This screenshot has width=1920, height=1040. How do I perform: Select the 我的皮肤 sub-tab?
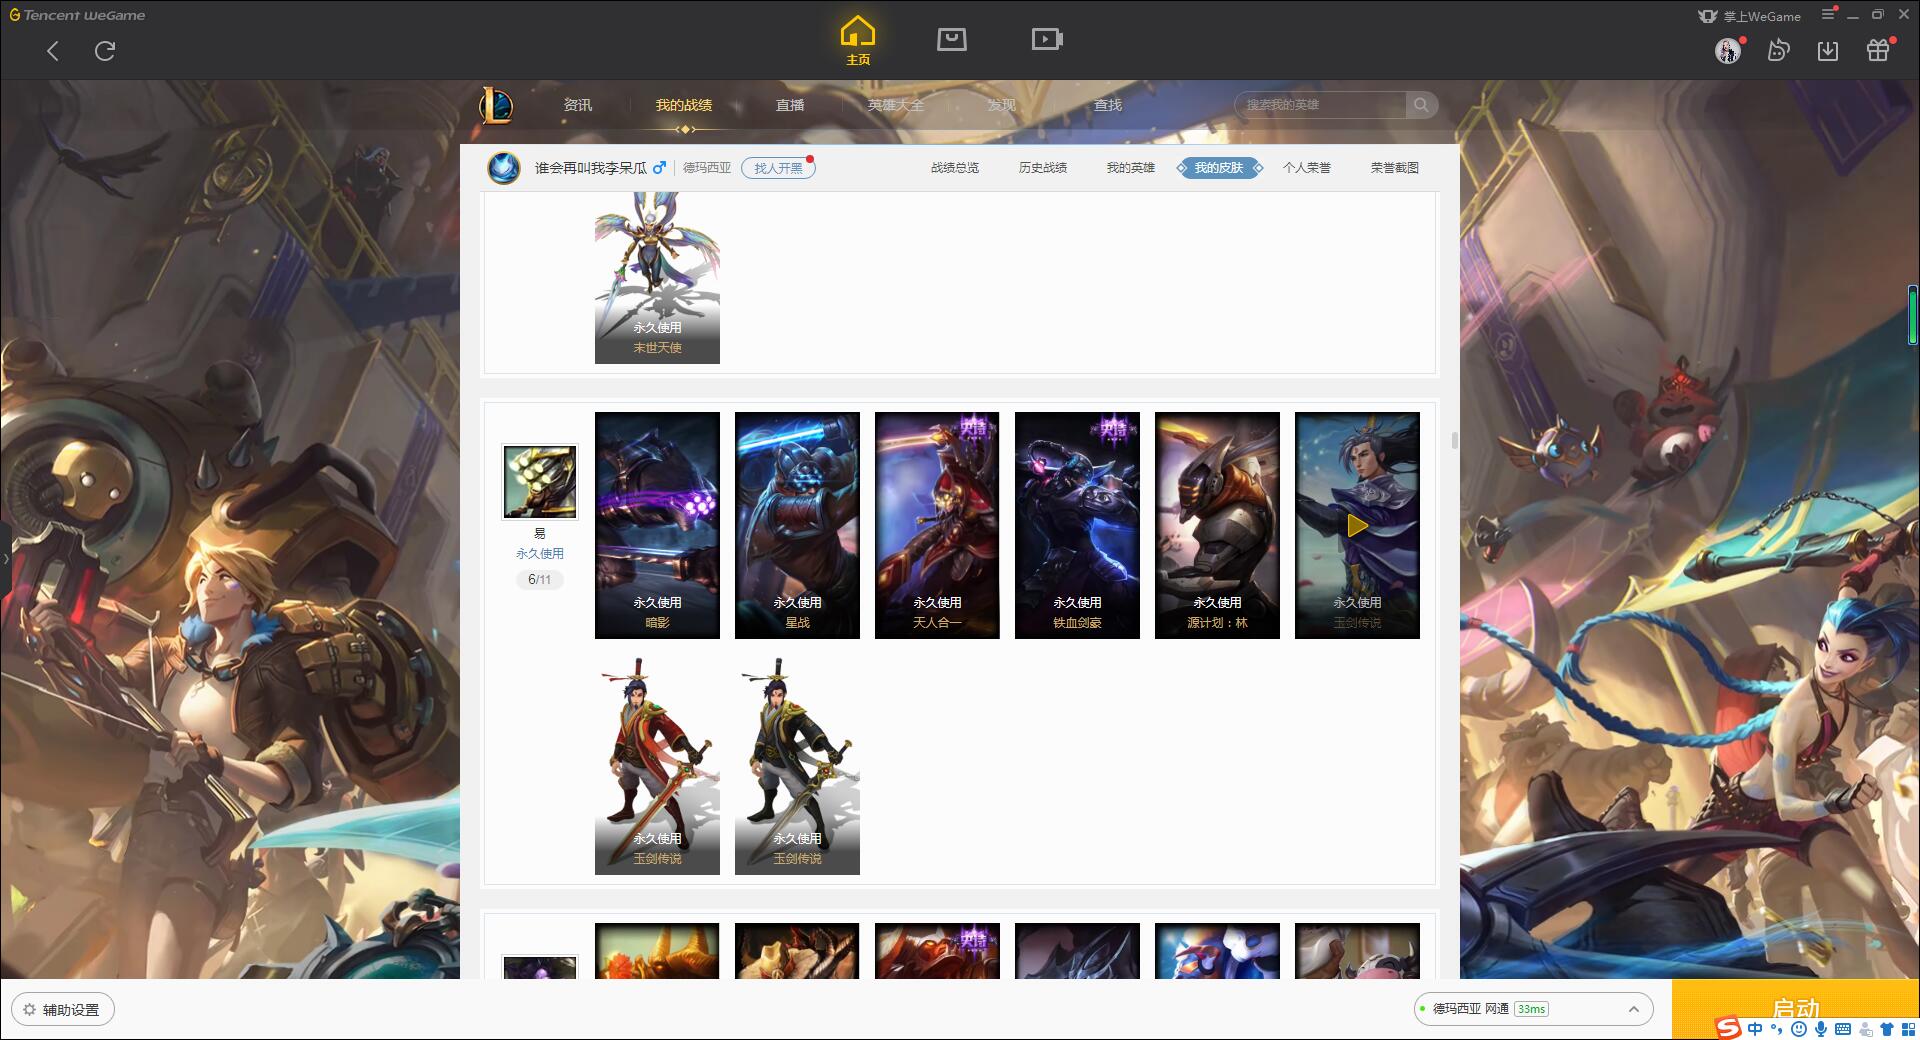point(1219,168)
